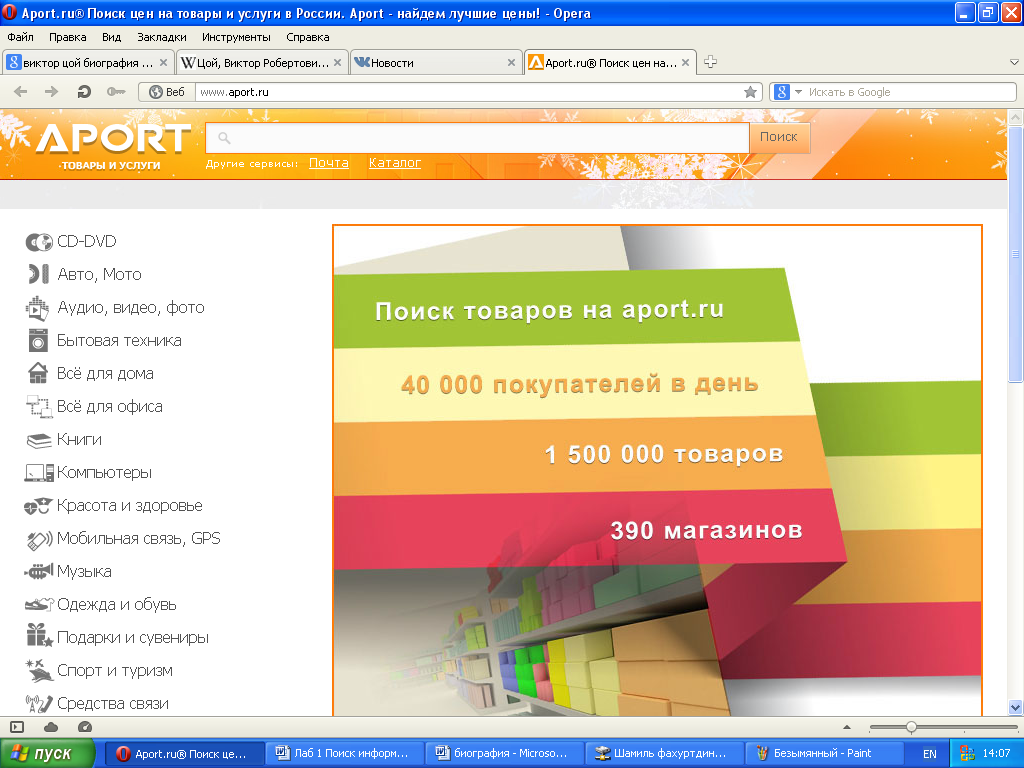Open the Каталог link
The width and height of the screenshot is (1024, 768).
coord(394,163)
